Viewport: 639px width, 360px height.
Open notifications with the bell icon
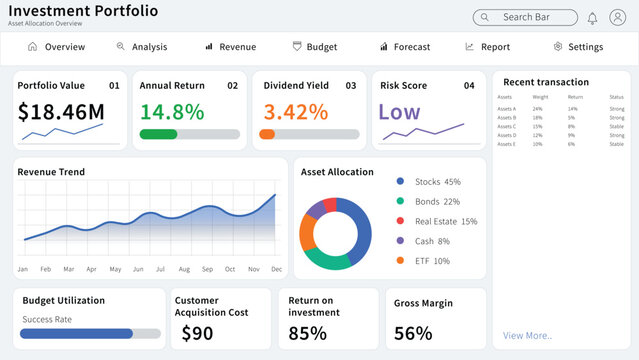(x=593, y=18)
